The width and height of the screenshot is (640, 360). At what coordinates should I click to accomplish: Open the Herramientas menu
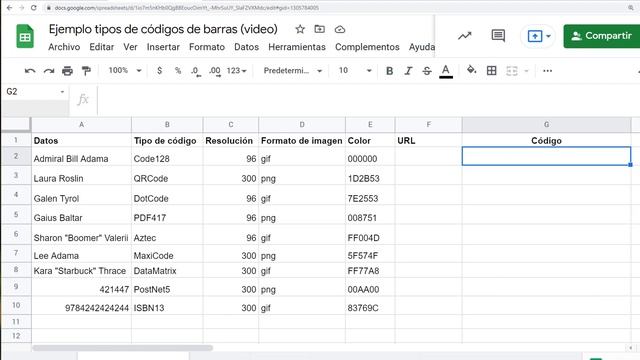[297, 47]
